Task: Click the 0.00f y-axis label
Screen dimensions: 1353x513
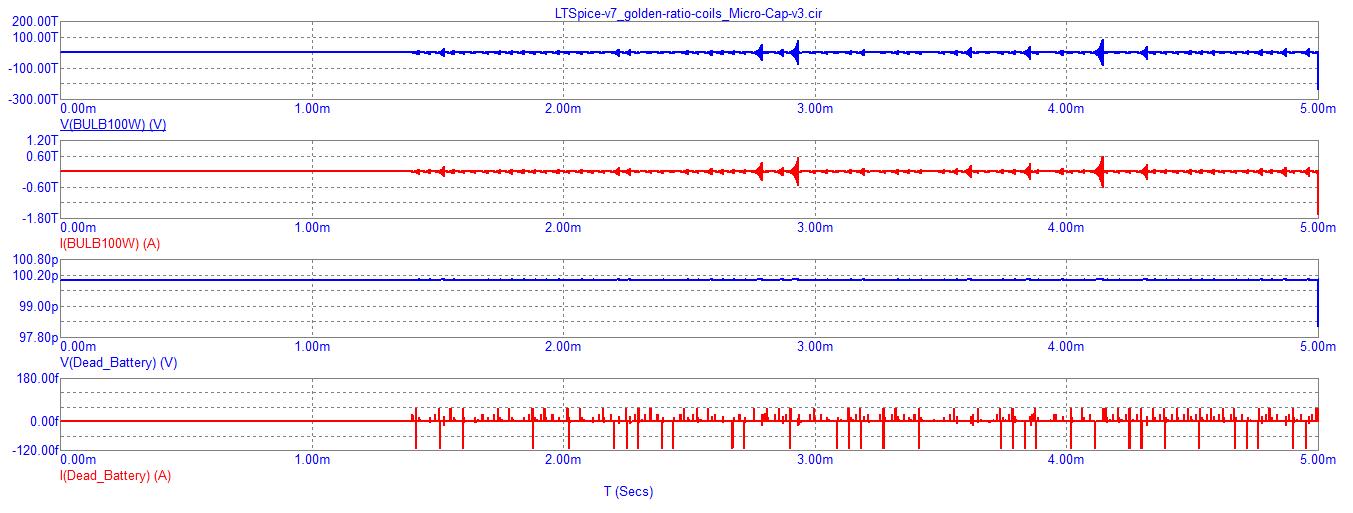Action: [44, 421]
